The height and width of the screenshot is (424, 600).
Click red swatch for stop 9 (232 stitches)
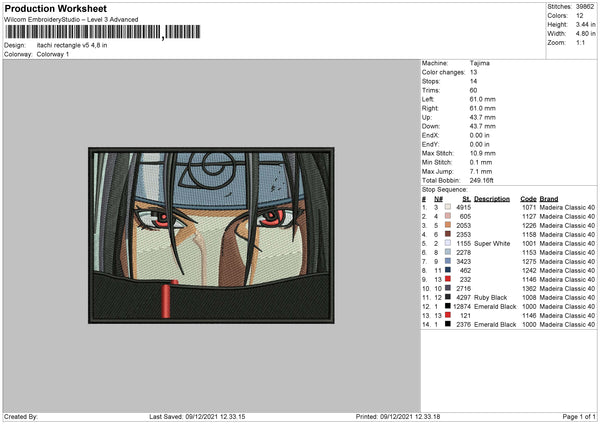pyautogui.click(x=448, y=279)
